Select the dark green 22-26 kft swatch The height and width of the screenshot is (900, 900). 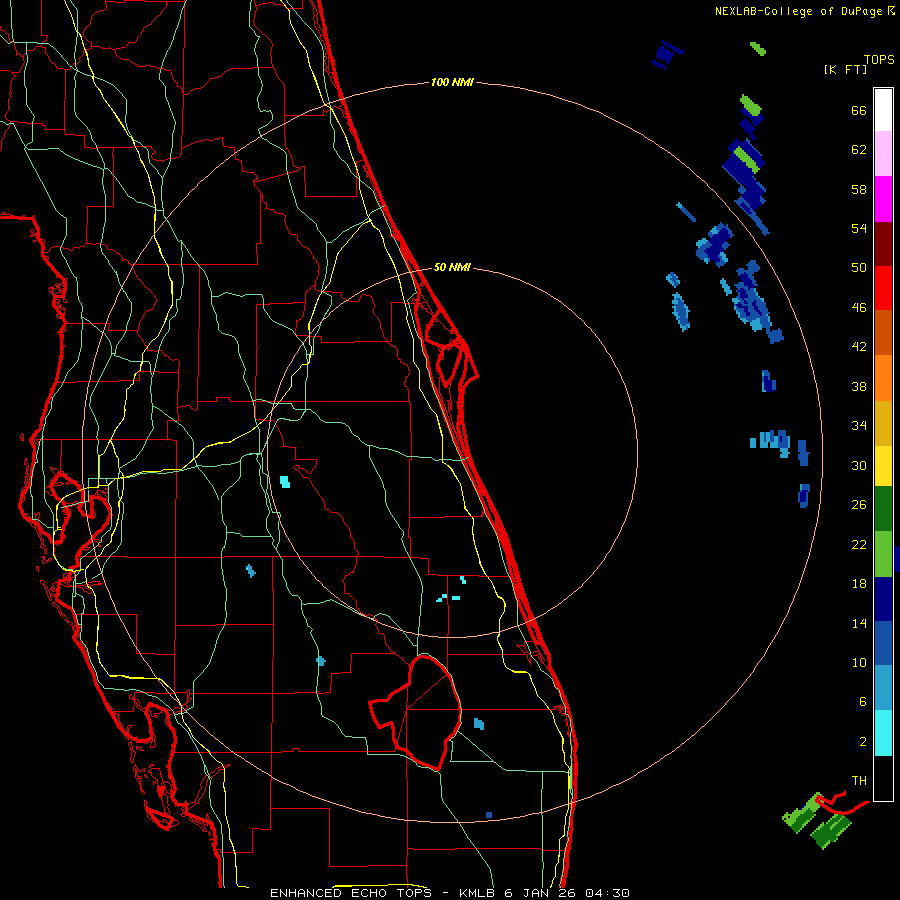[883, 509]
